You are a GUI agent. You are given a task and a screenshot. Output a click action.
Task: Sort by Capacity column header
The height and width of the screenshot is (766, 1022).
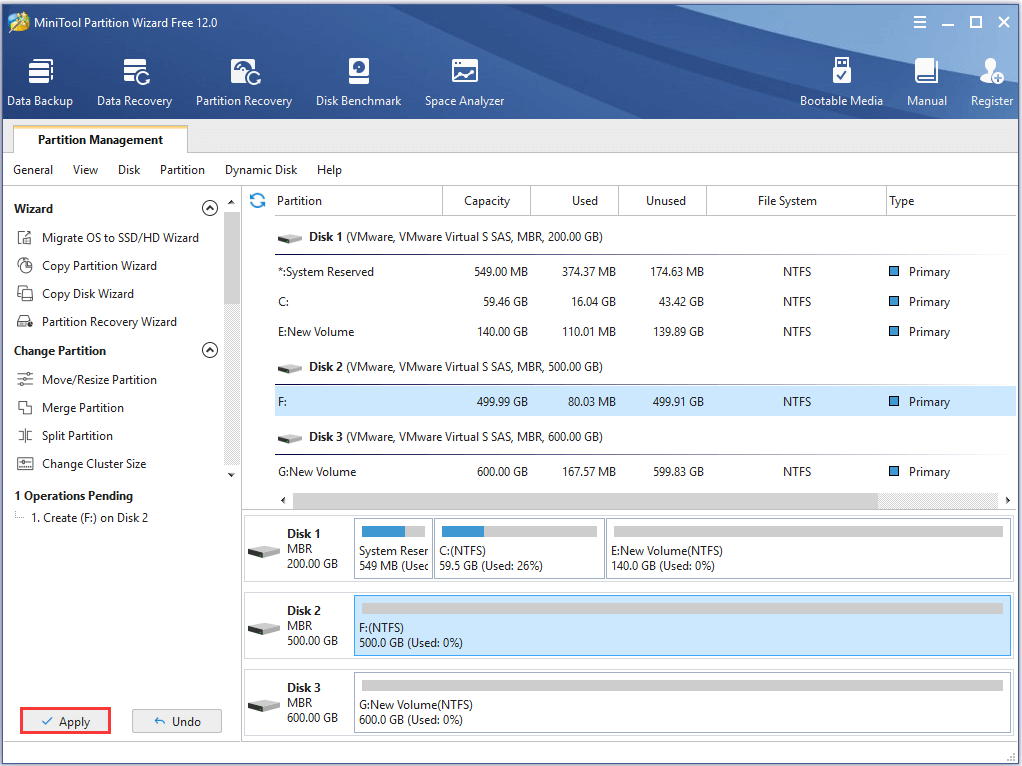pos(487,201)
